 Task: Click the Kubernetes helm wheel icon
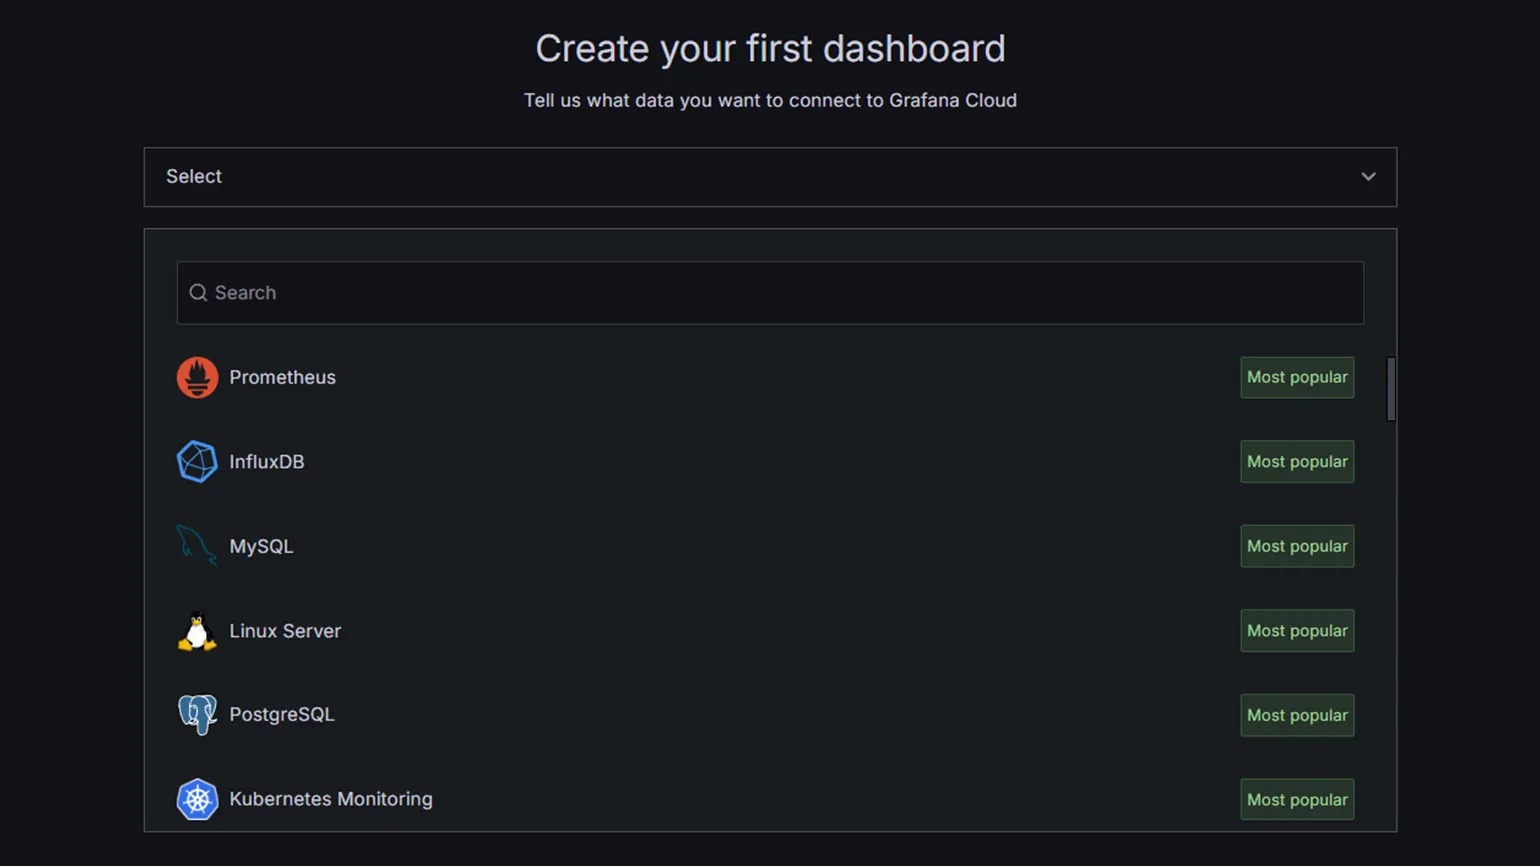pos(197,799)
